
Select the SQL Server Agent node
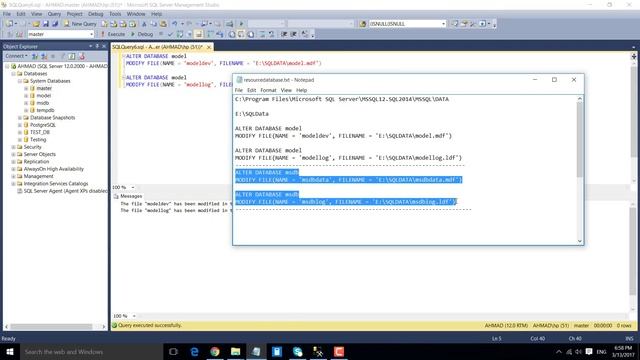tap(65, 191)
